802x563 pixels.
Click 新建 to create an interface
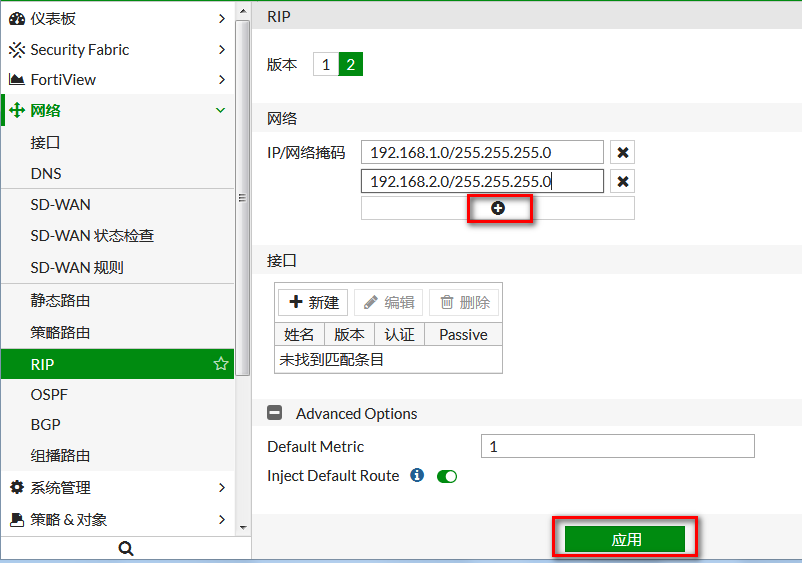coord(313,302)
